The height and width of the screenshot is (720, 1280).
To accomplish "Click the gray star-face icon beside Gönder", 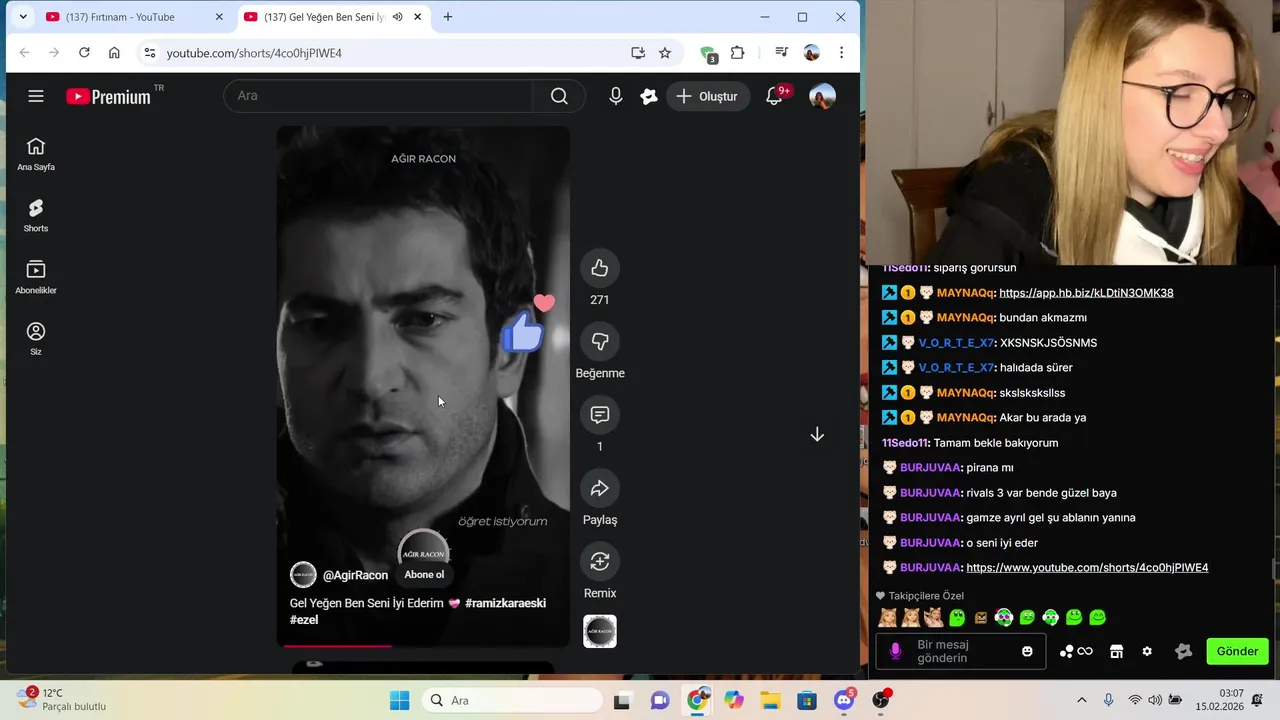I will click(x=1184, y=652).
